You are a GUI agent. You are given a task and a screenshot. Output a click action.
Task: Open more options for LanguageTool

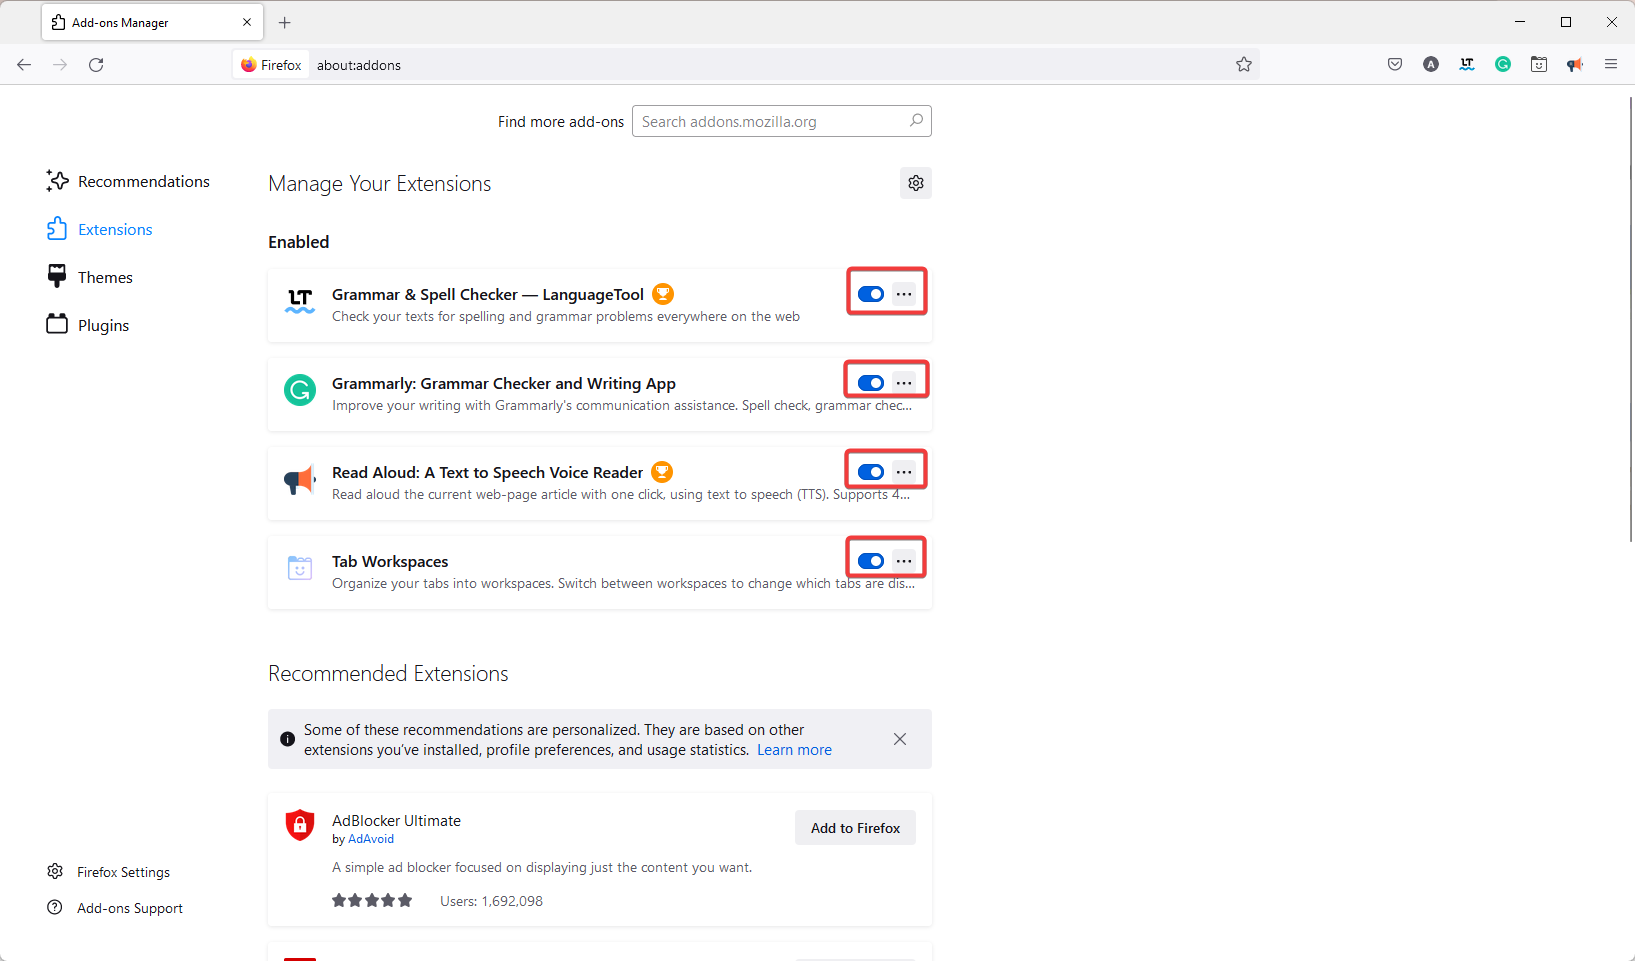pyautogui.click(x=904, y=294)
